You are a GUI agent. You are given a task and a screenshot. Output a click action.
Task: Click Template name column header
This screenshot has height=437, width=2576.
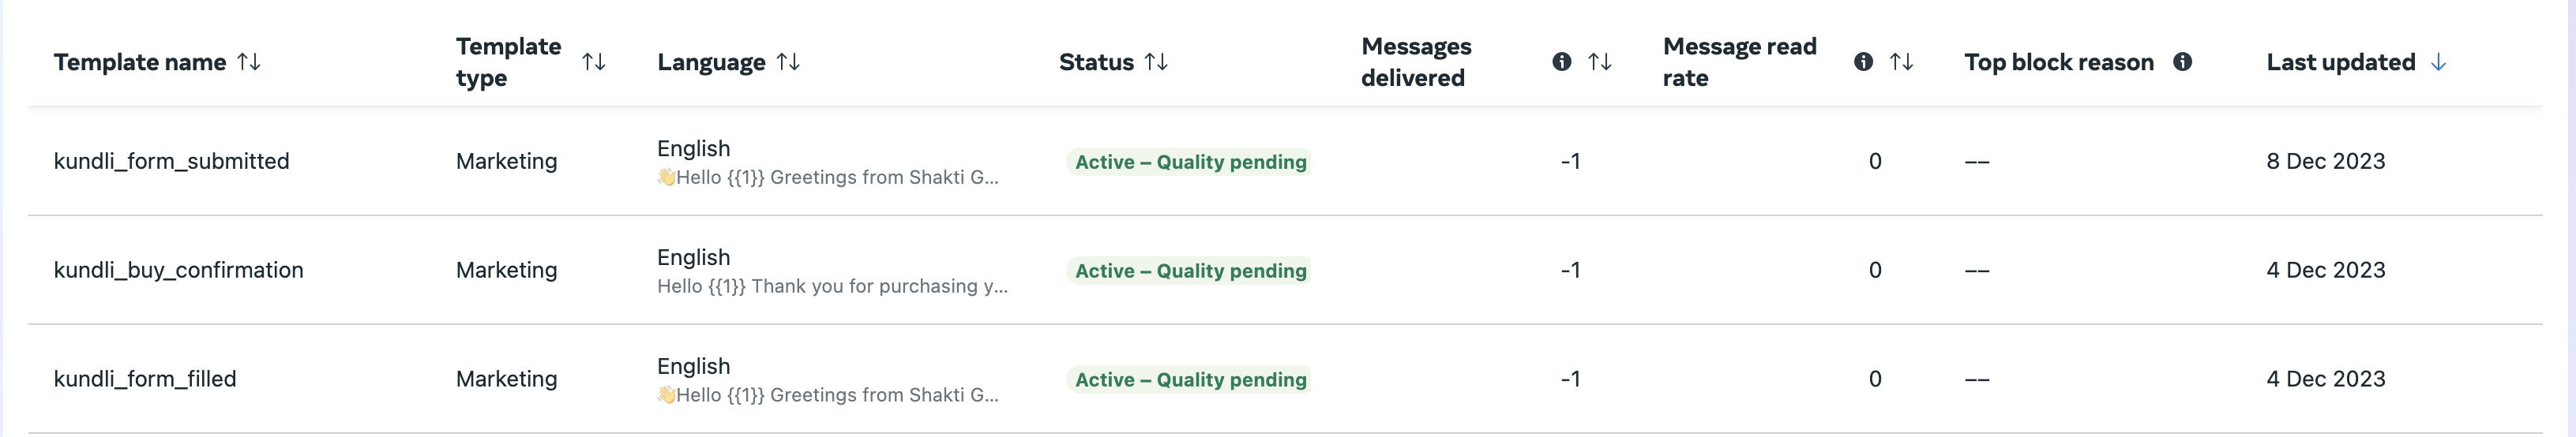(x=140, y=62)
